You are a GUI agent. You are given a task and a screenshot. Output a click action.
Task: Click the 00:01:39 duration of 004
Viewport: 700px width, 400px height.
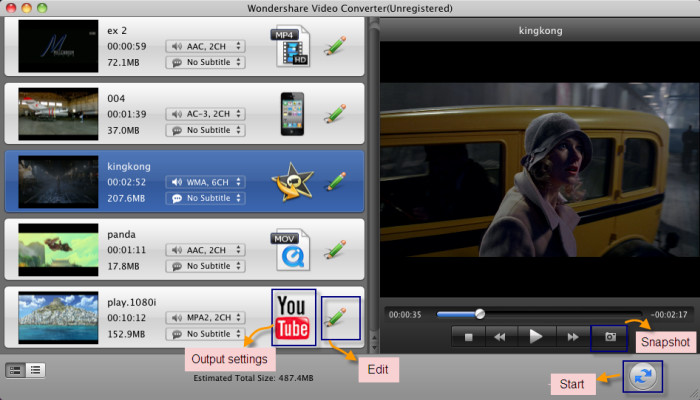tap(126, 114)
